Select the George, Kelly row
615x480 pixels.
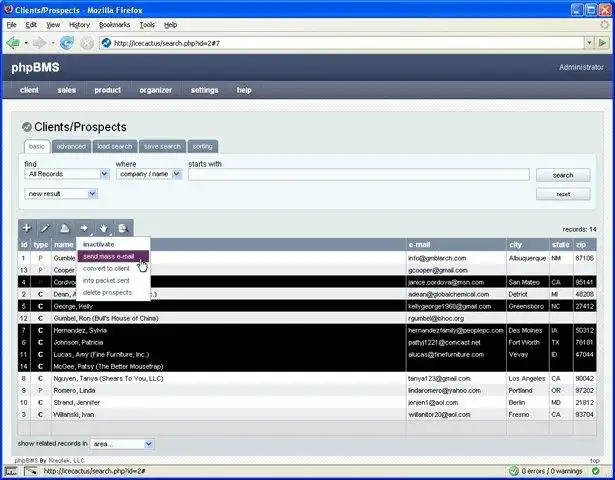pyautogui.click(x=307, y=306)
